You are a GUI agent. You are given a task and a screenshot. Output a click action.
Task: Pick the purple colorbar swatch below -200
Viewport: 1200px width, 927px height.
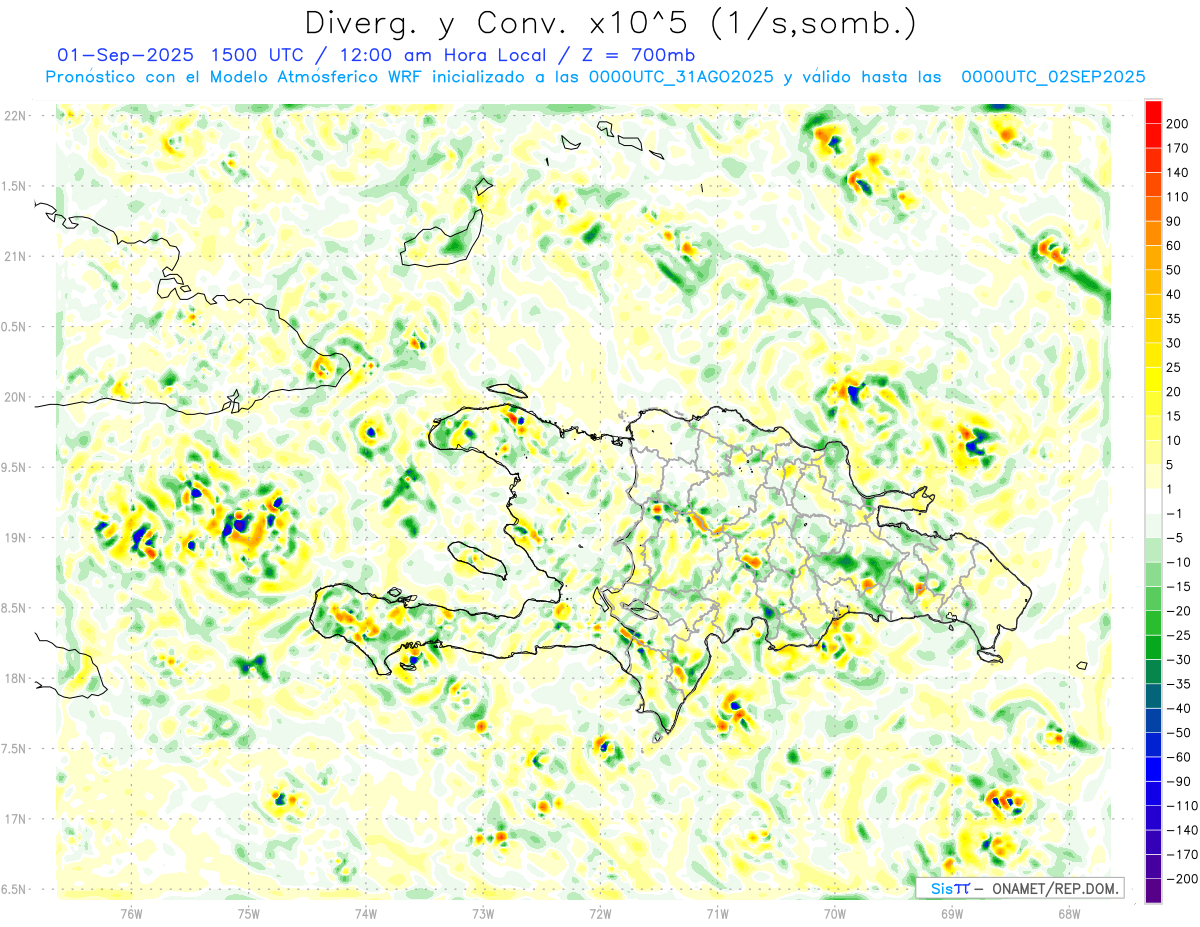click(1153, 890)
